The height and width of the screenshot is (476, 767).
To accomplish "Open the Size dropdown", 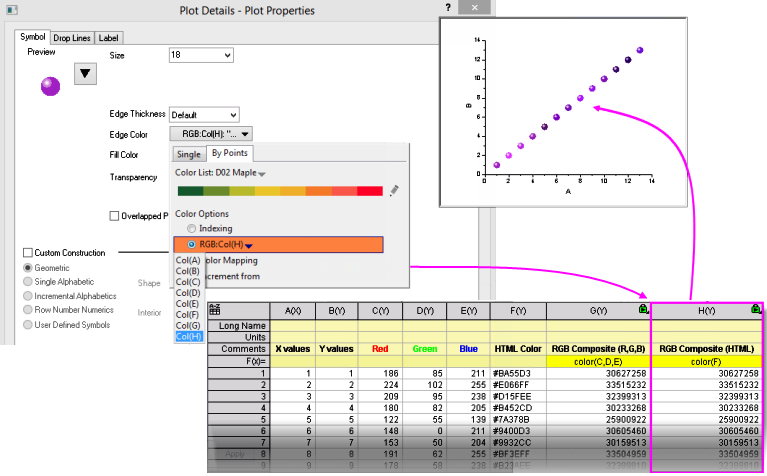I will (x=200, y=55).
